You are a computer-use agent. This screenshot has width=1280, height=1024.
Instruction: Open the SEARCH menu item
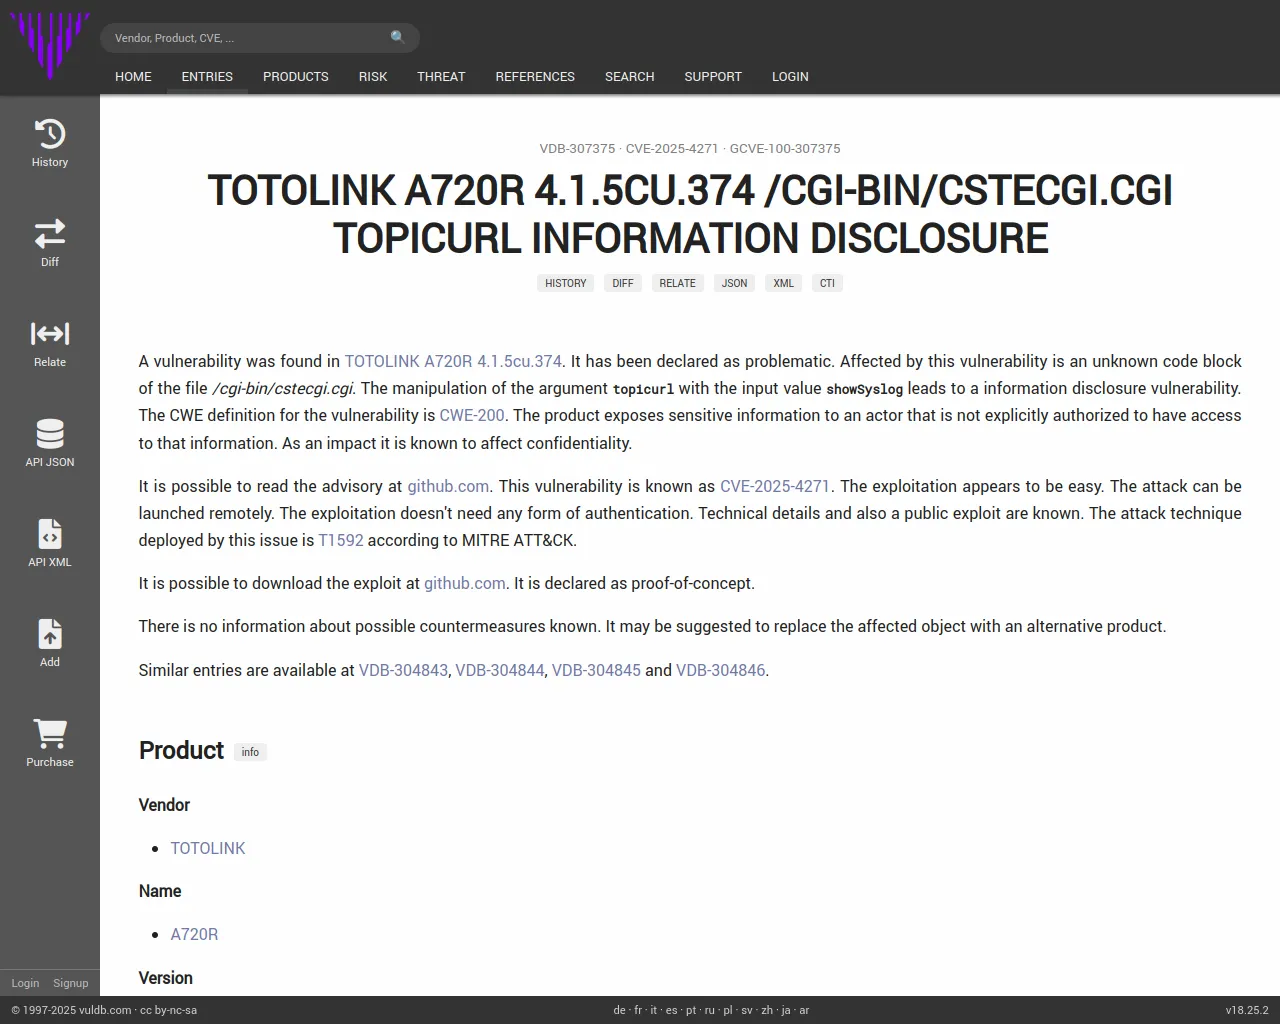tap(629, 76)
